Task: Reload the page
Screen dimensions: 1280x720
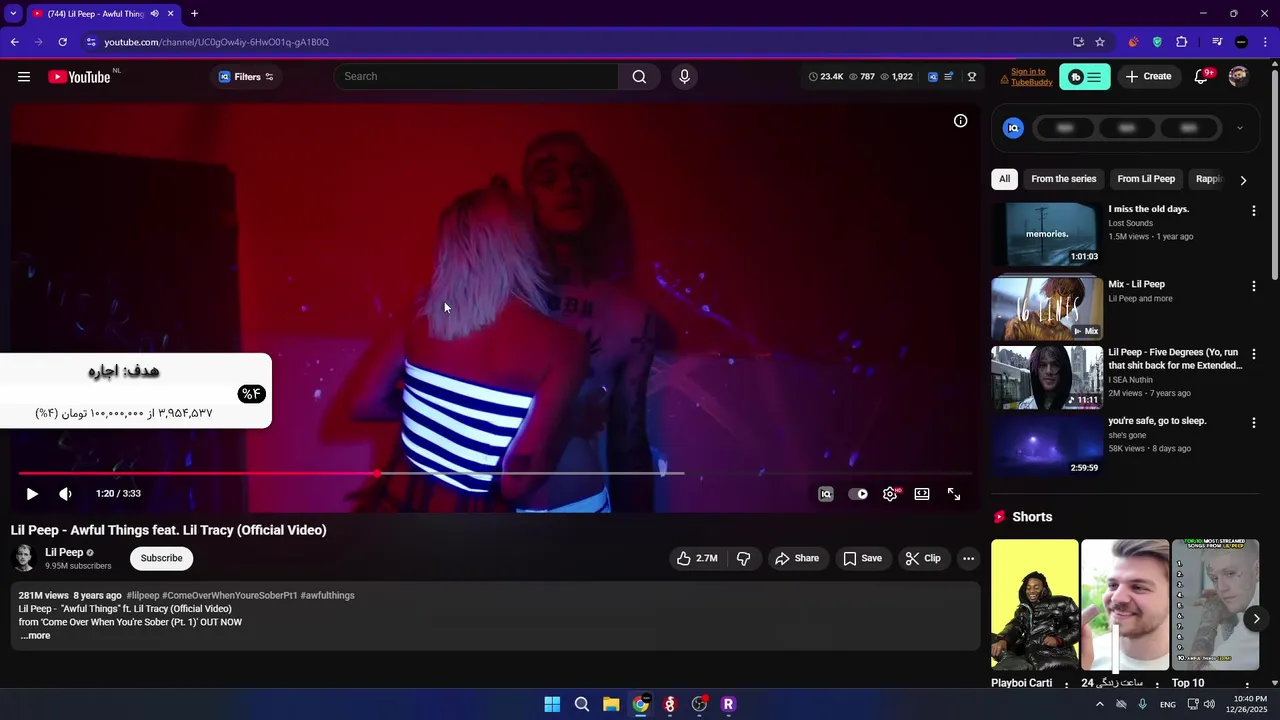Action: (62, 42)
